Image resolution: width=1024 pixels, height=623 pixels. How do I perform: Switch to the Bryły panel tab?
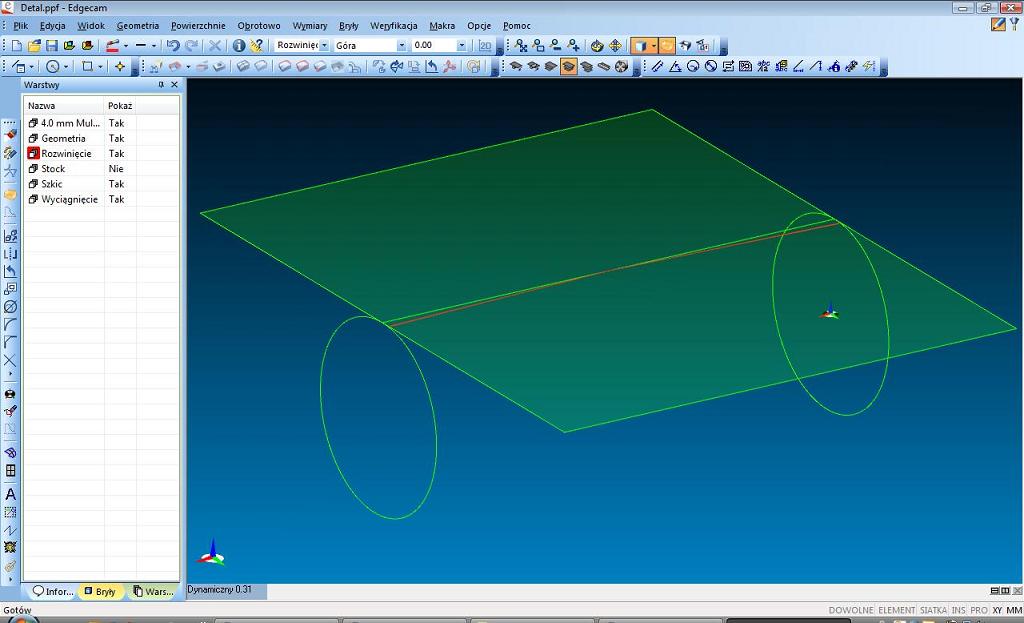pos(101,591)
